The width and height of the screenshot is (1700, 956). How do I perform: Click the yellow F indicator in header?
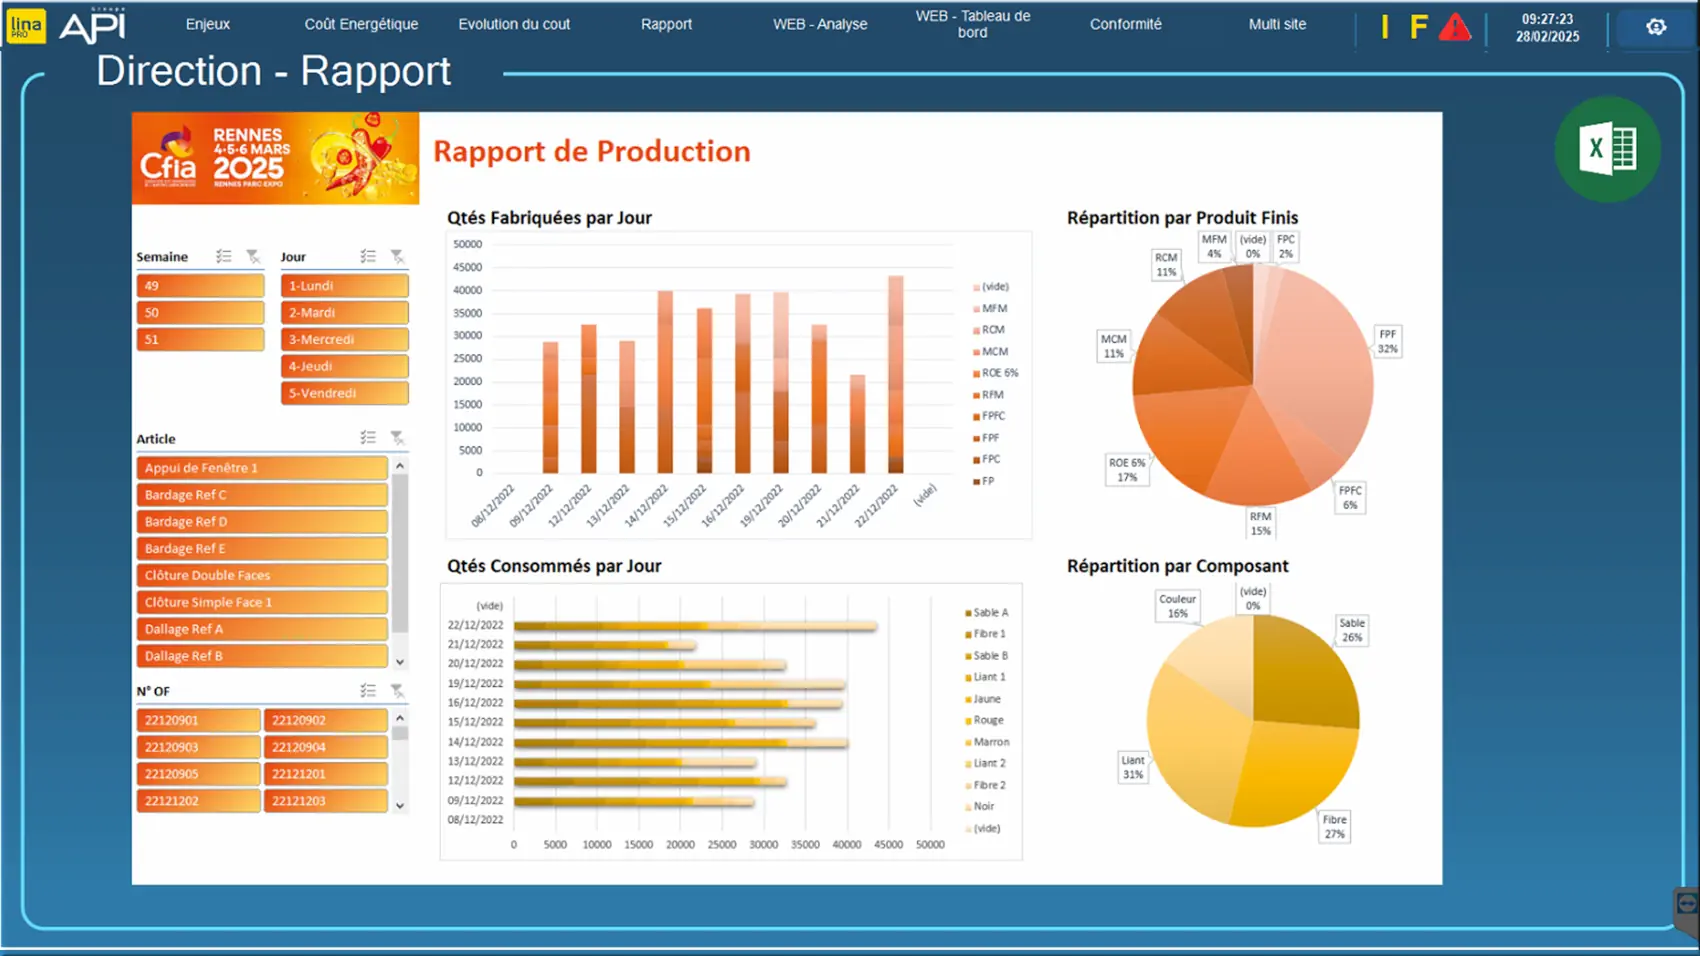(x=1418, y=27)
